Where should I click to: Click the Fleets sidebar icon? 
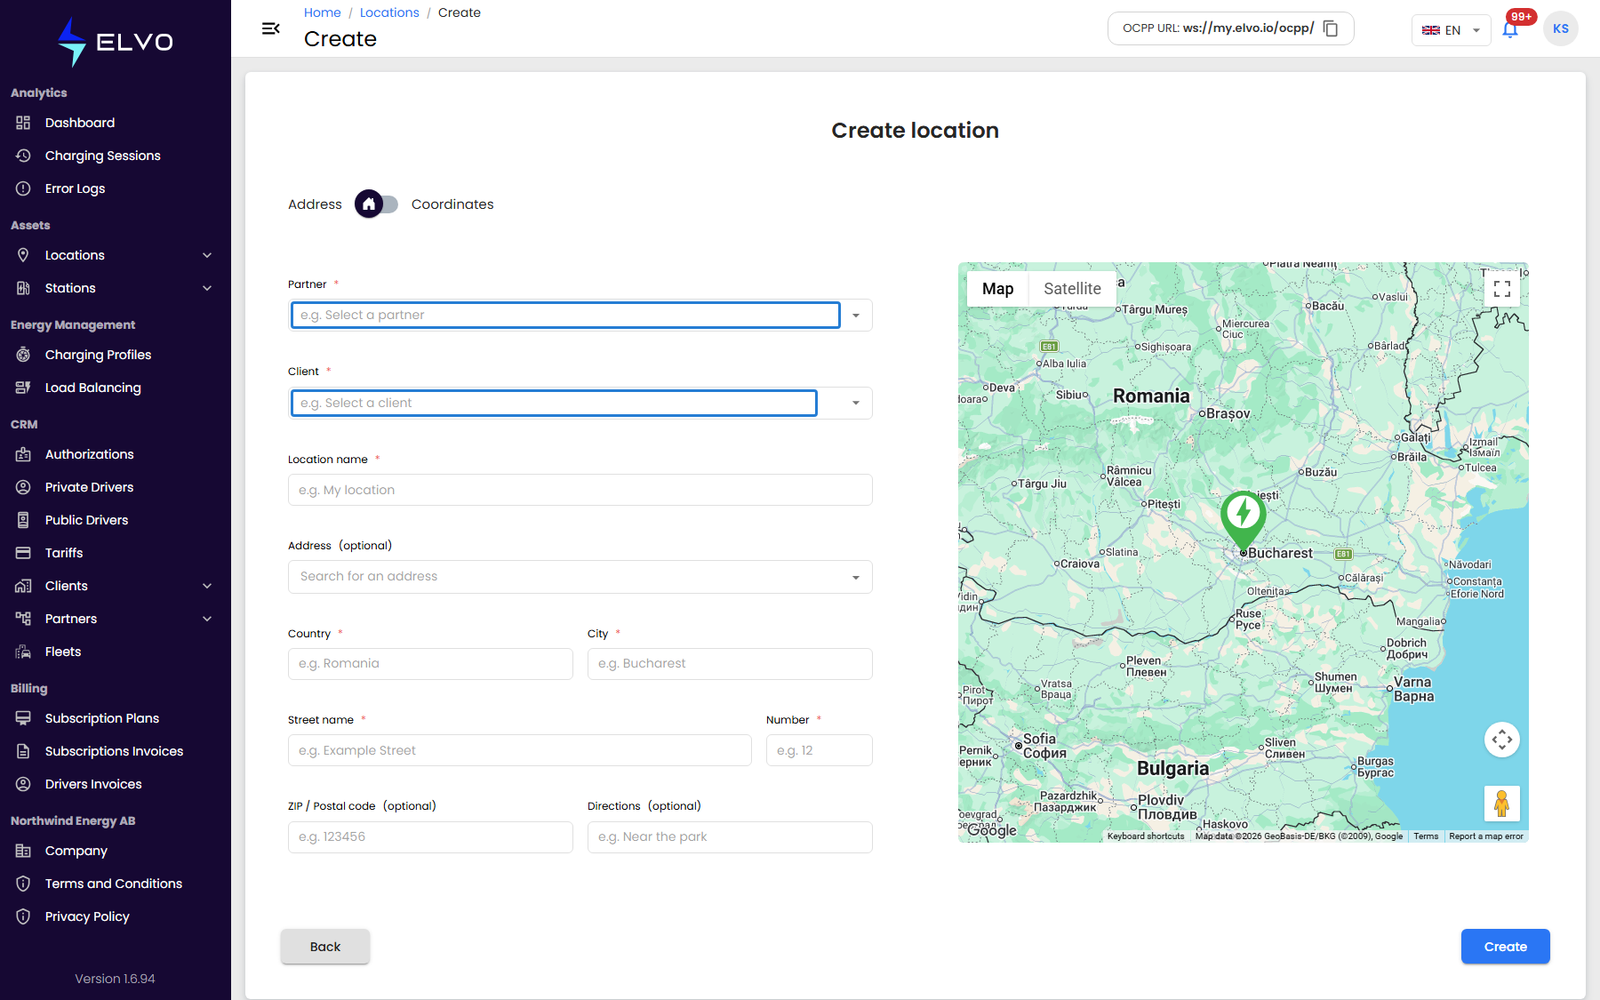[23, 652]
